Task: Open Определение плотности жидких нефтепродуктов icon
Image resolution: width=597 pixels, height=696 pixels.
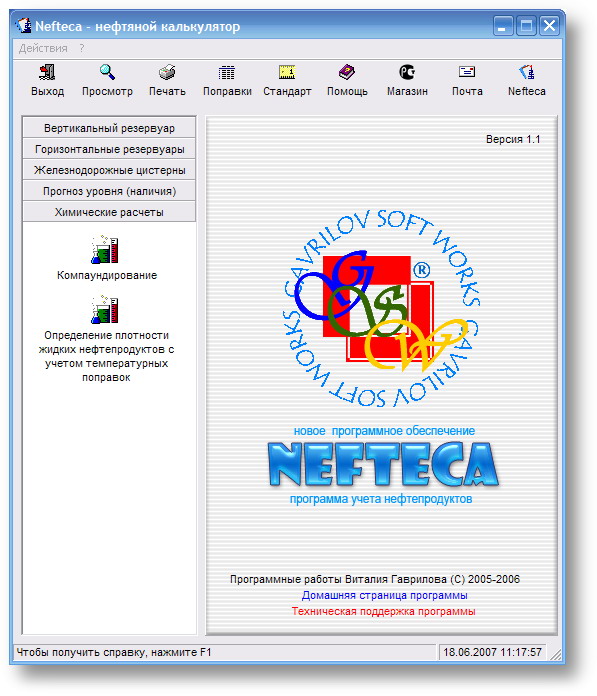Action: pyautogui.click(x=105, y=309)
